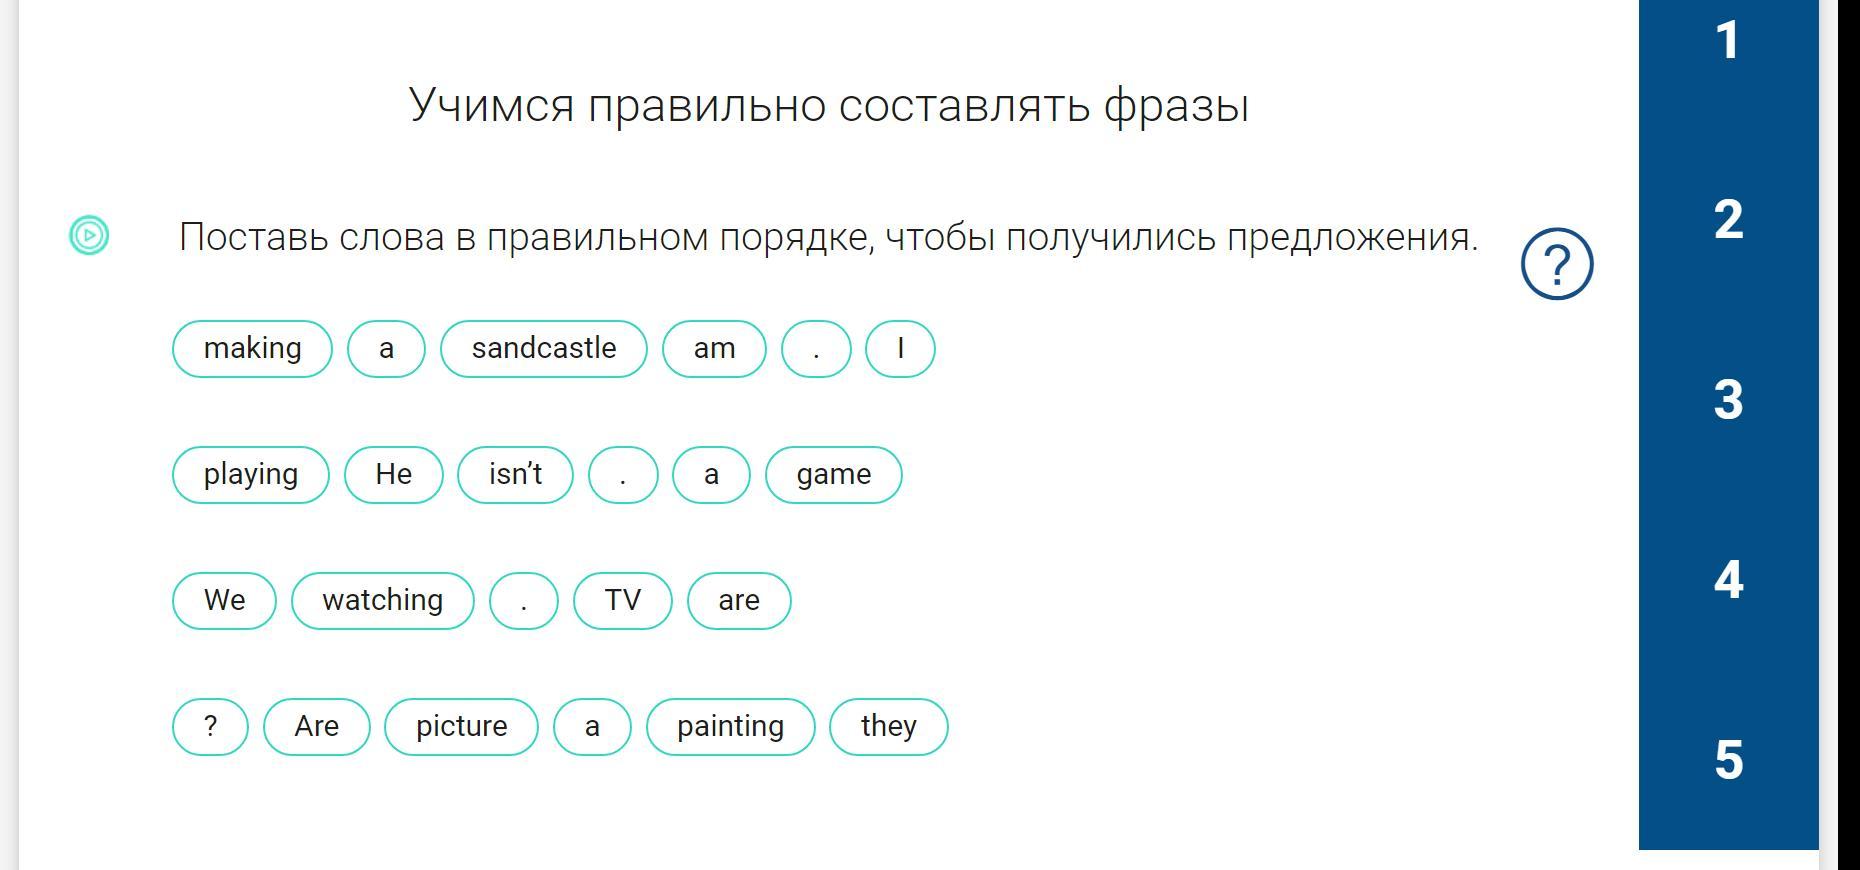Viewport: 1860px width, 870px height.
Task: Open the question mark help icon
Action: click(1556, 264)
